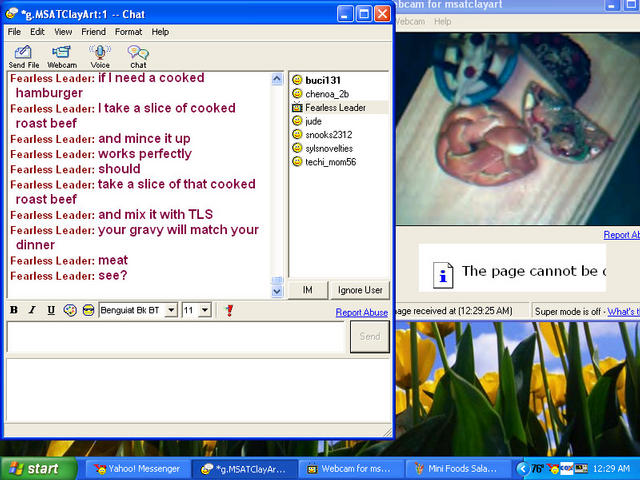Open the Edit menu
This screenshot has width=640, height=480.
[x=37, y=32]
